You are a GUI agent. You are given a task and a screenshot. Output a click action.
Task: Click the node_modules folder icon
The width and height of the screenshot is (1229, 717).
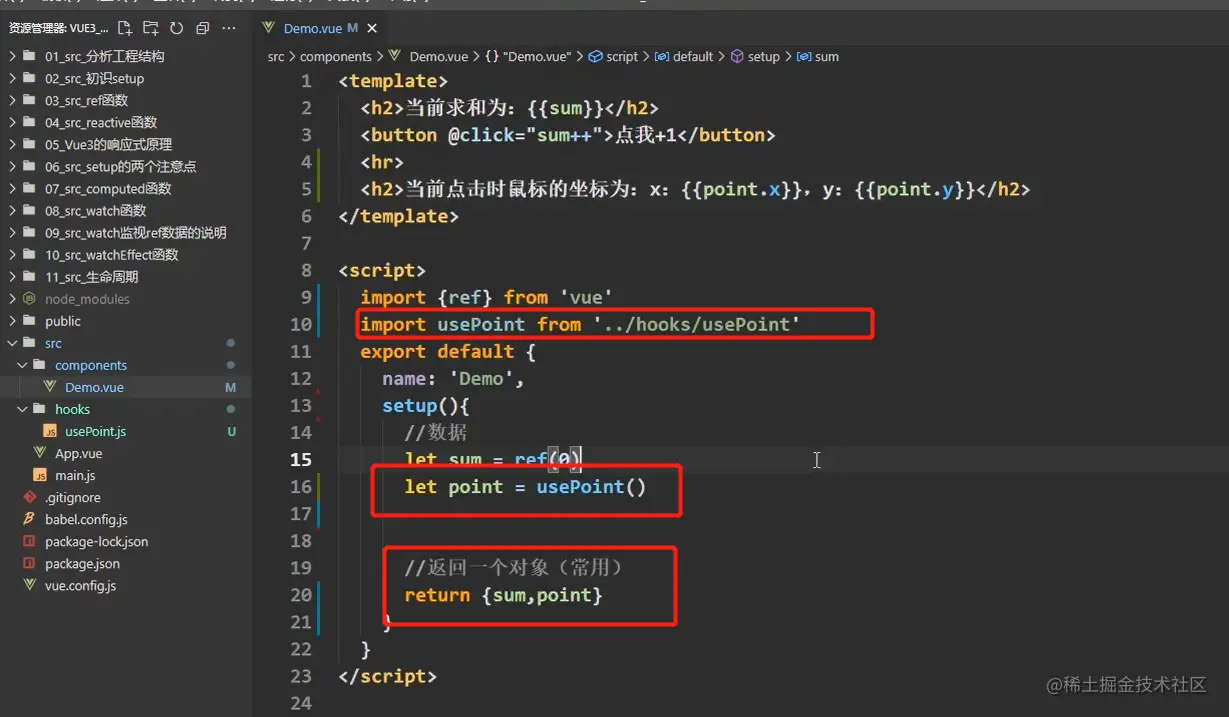coord(28,299)
